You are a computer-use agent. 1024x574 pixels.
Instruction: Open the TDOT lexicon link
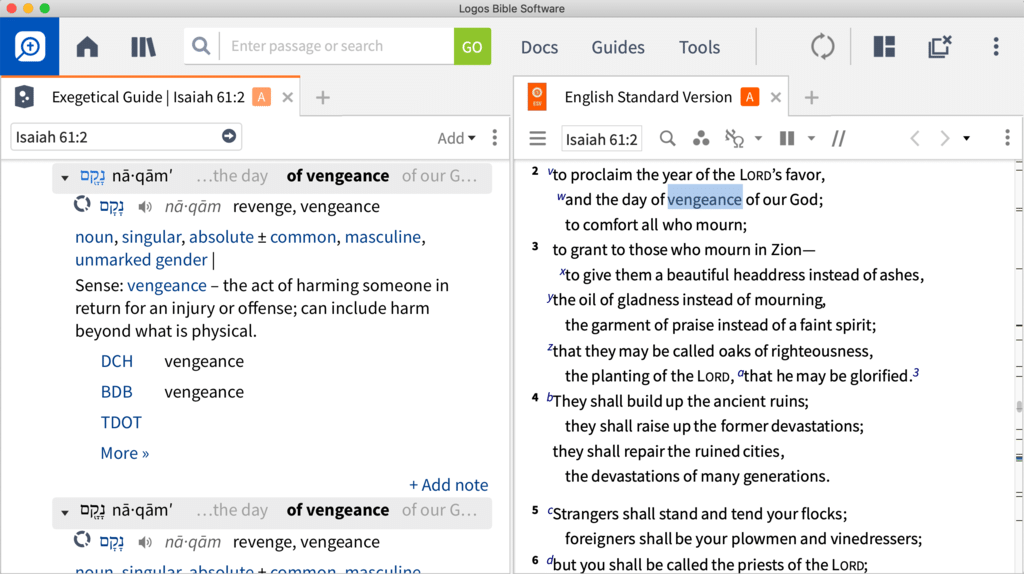pos(121,423)
